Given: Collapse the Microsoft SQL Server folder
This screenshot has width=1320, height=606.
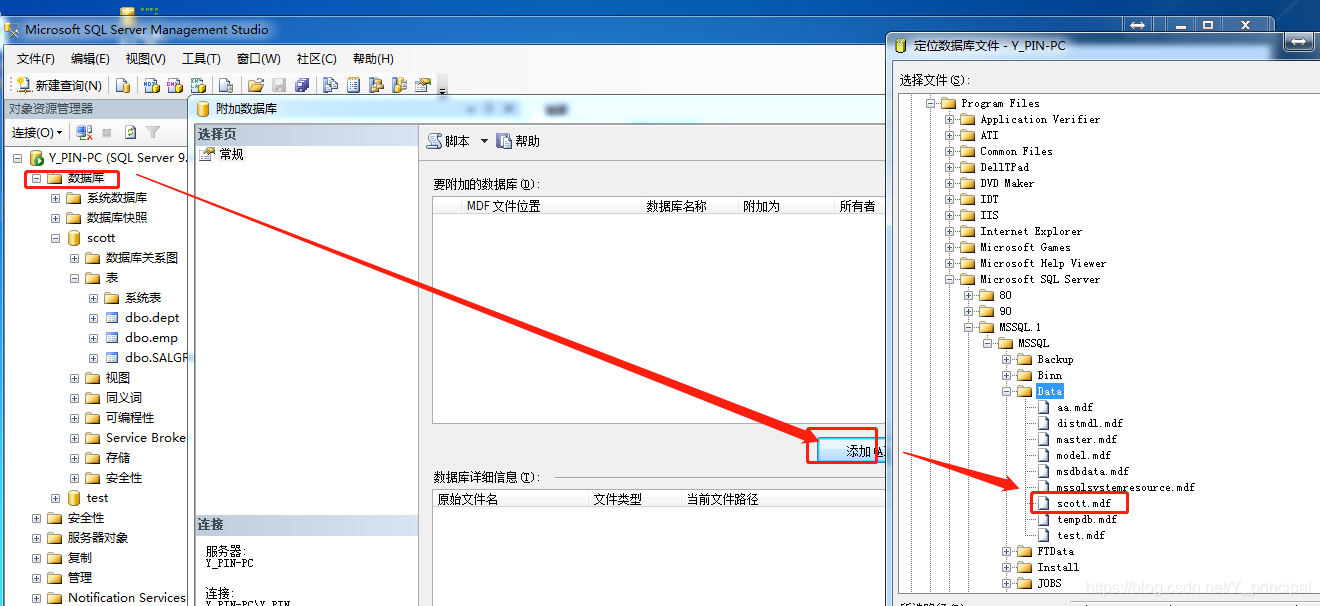Looking at the screenshot, I should [x=950, y=279].
